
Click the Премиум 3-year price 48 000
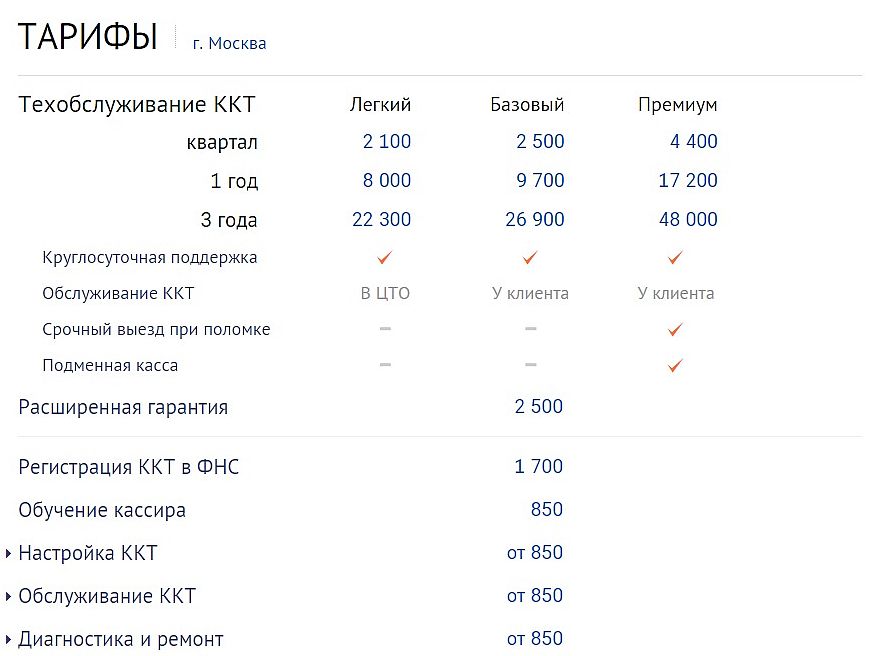point(688,220)
